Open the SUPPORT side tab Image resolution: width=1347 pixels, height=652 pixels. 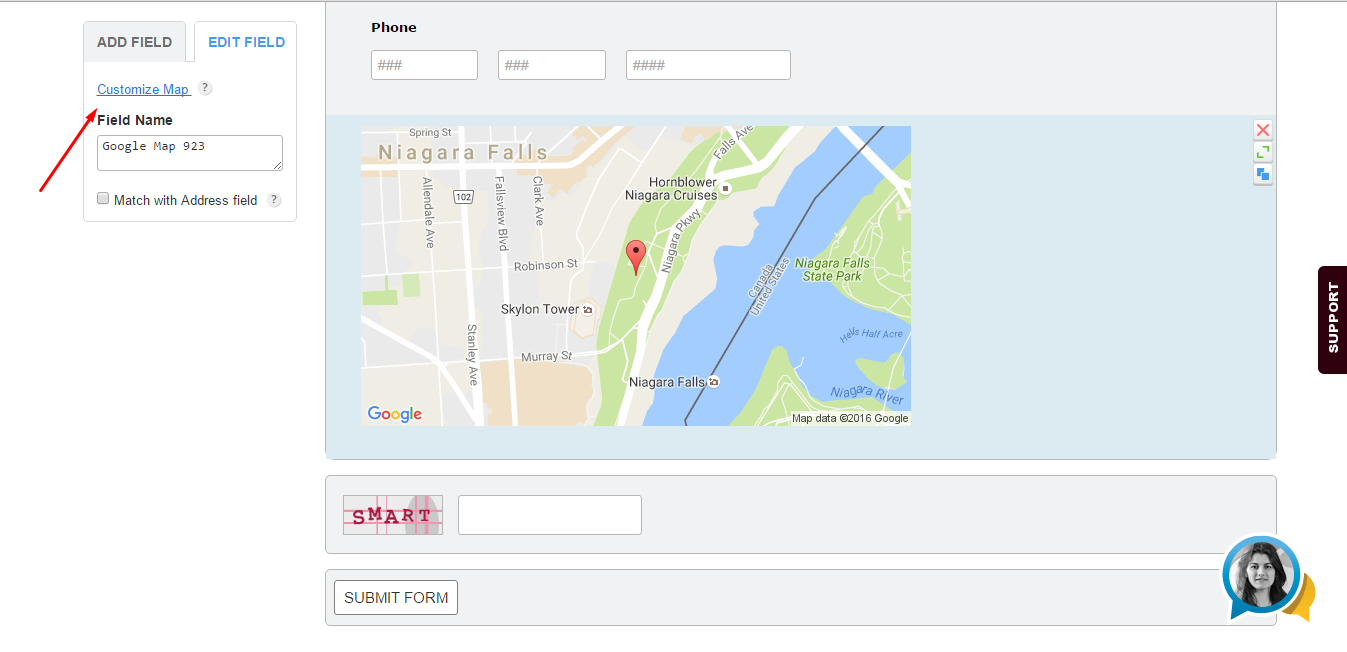coord(1332,319)
